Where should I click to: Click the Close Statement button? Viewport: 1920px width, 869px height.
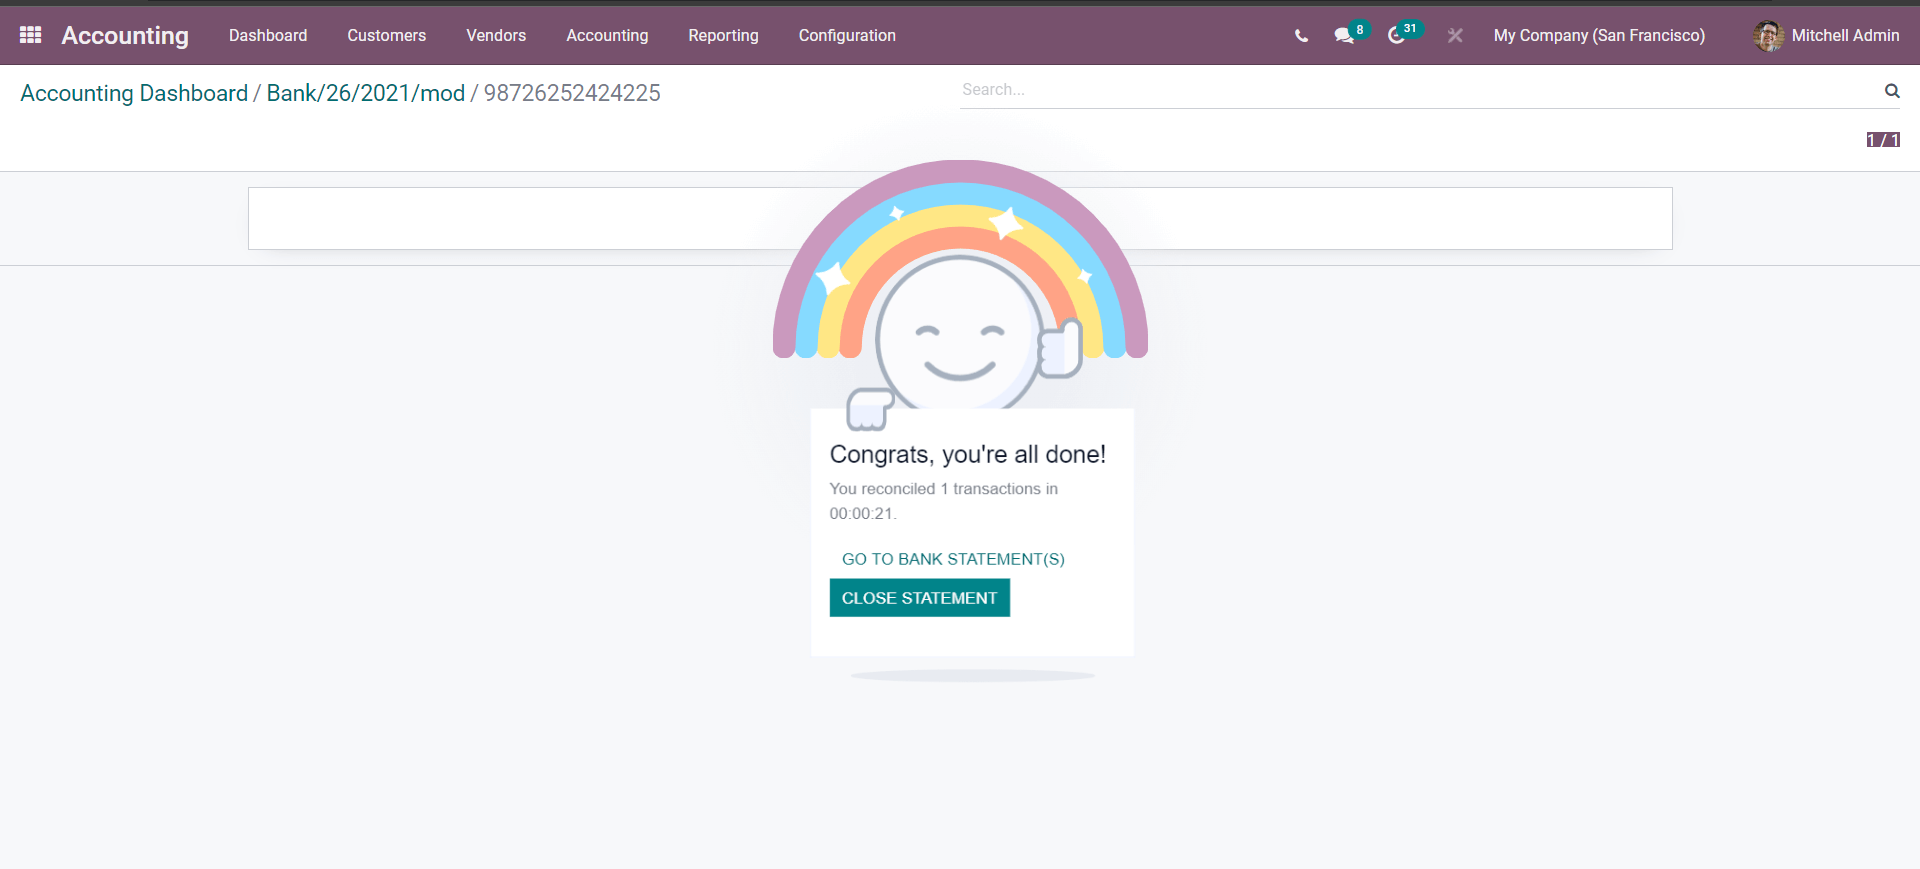coord(920,598)
